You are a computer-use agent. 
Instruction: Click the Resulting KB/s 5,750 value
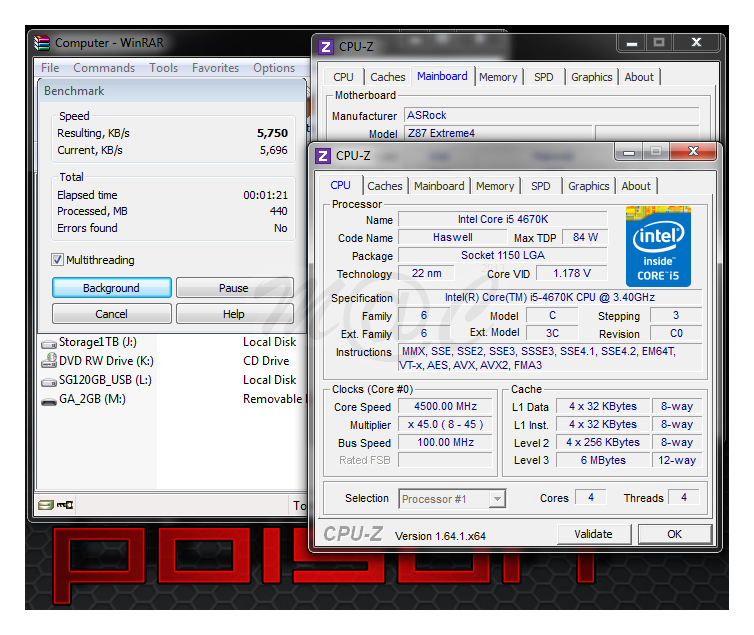pos(272,133)
